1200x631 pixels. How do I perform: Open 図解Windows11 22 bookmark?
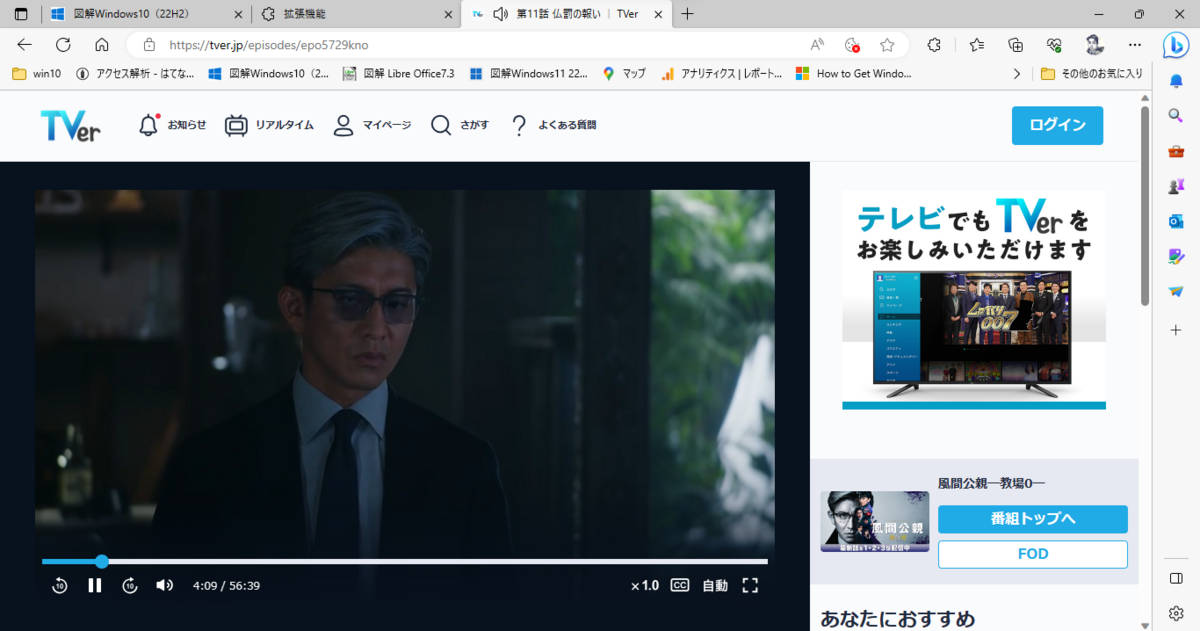(x=529, y=73)
